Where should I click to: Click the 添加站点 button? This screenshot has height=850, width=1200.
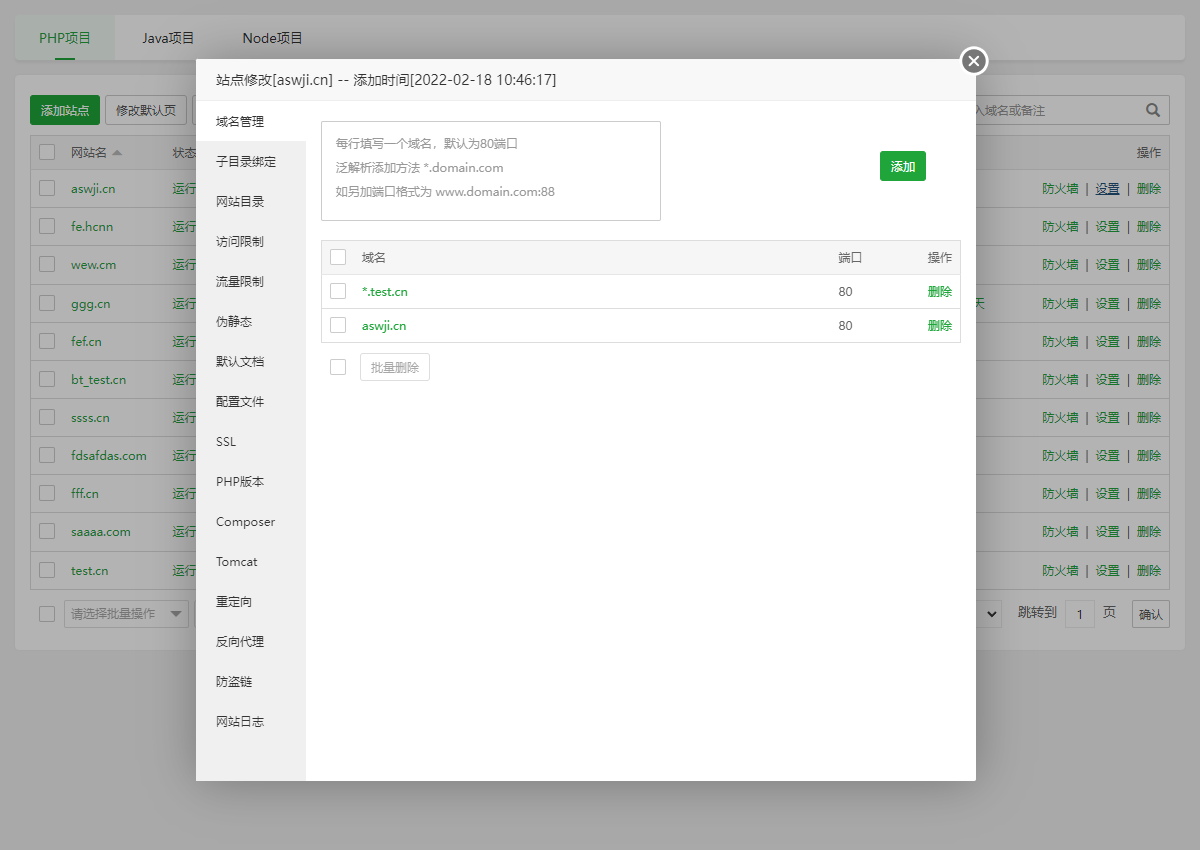(64, 110)
